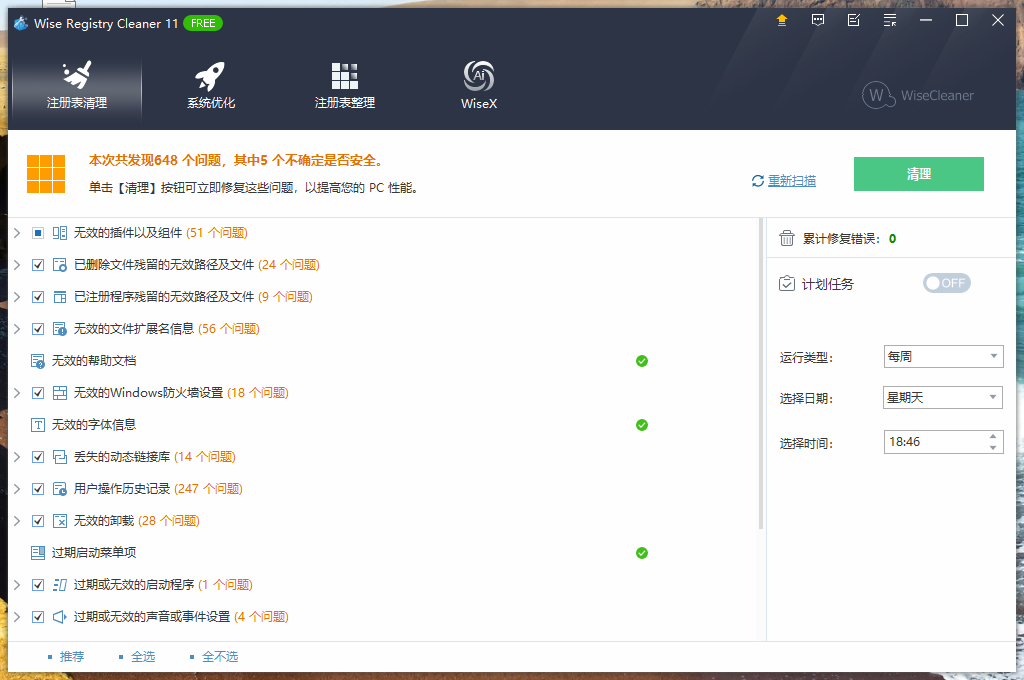Uncheck 用户操作历史记录 checkbox
This screenshot has width=1024, height=680.
38,489
